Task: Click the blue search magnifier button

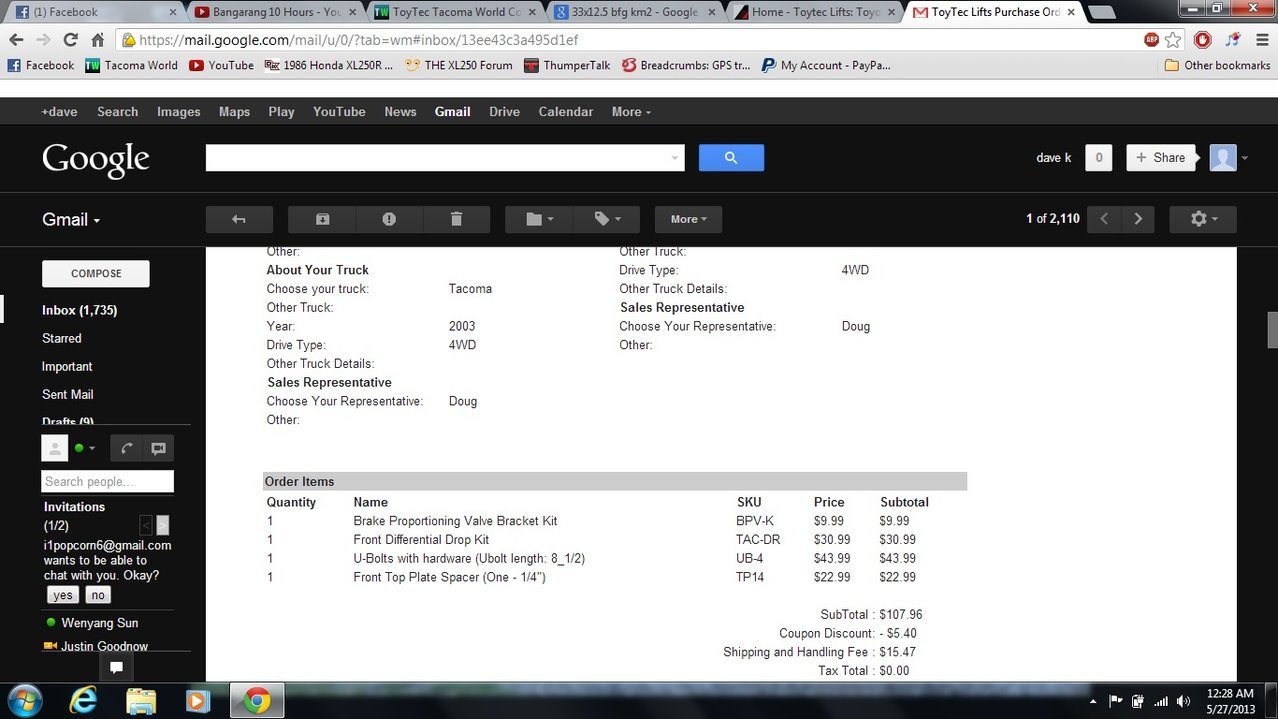Action: [731, 158]
